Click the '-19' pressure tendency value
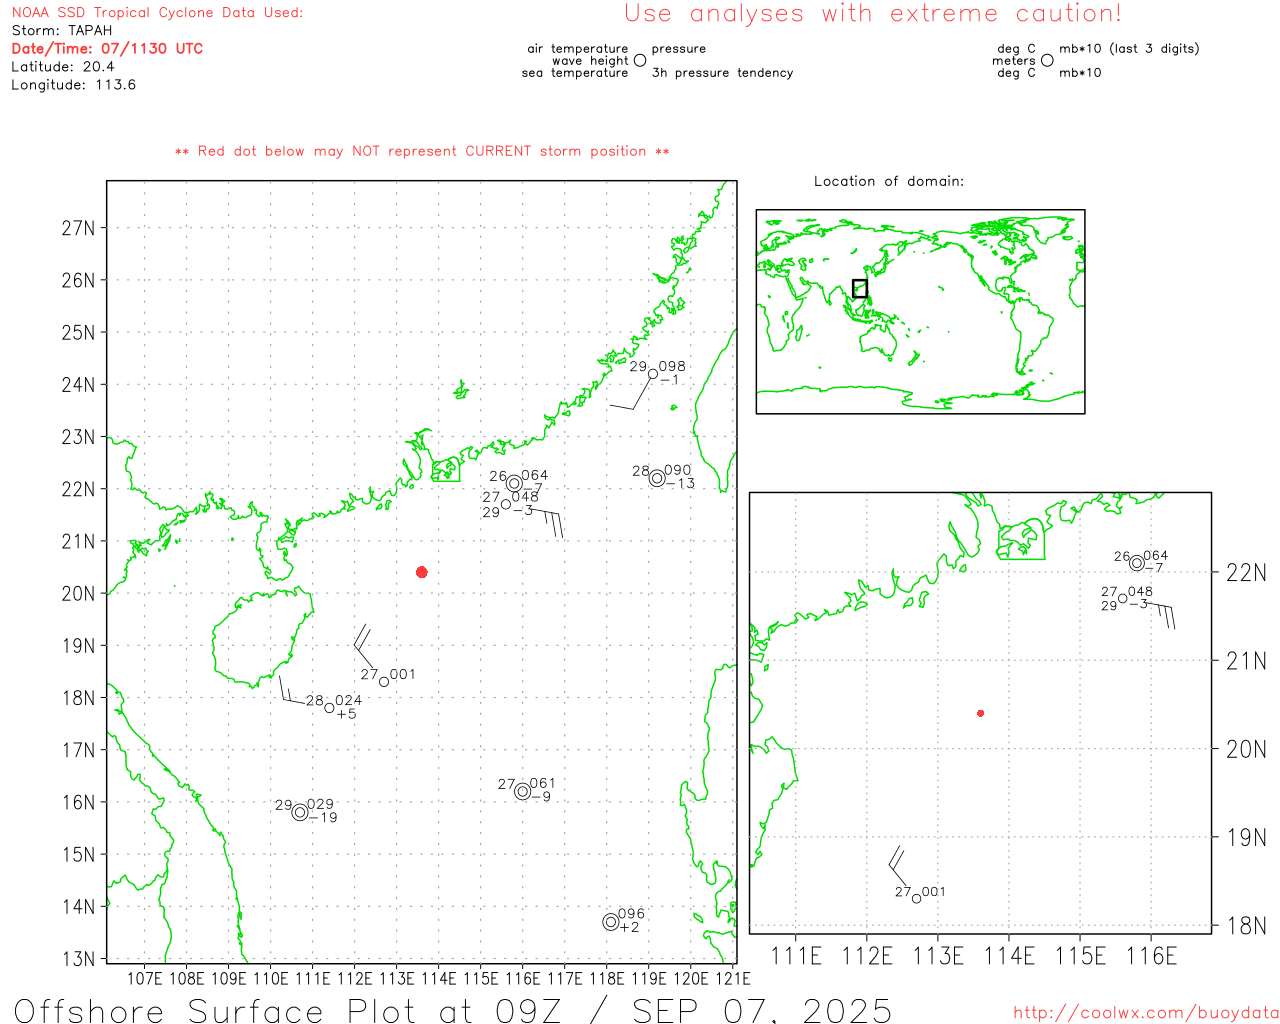 324,818
